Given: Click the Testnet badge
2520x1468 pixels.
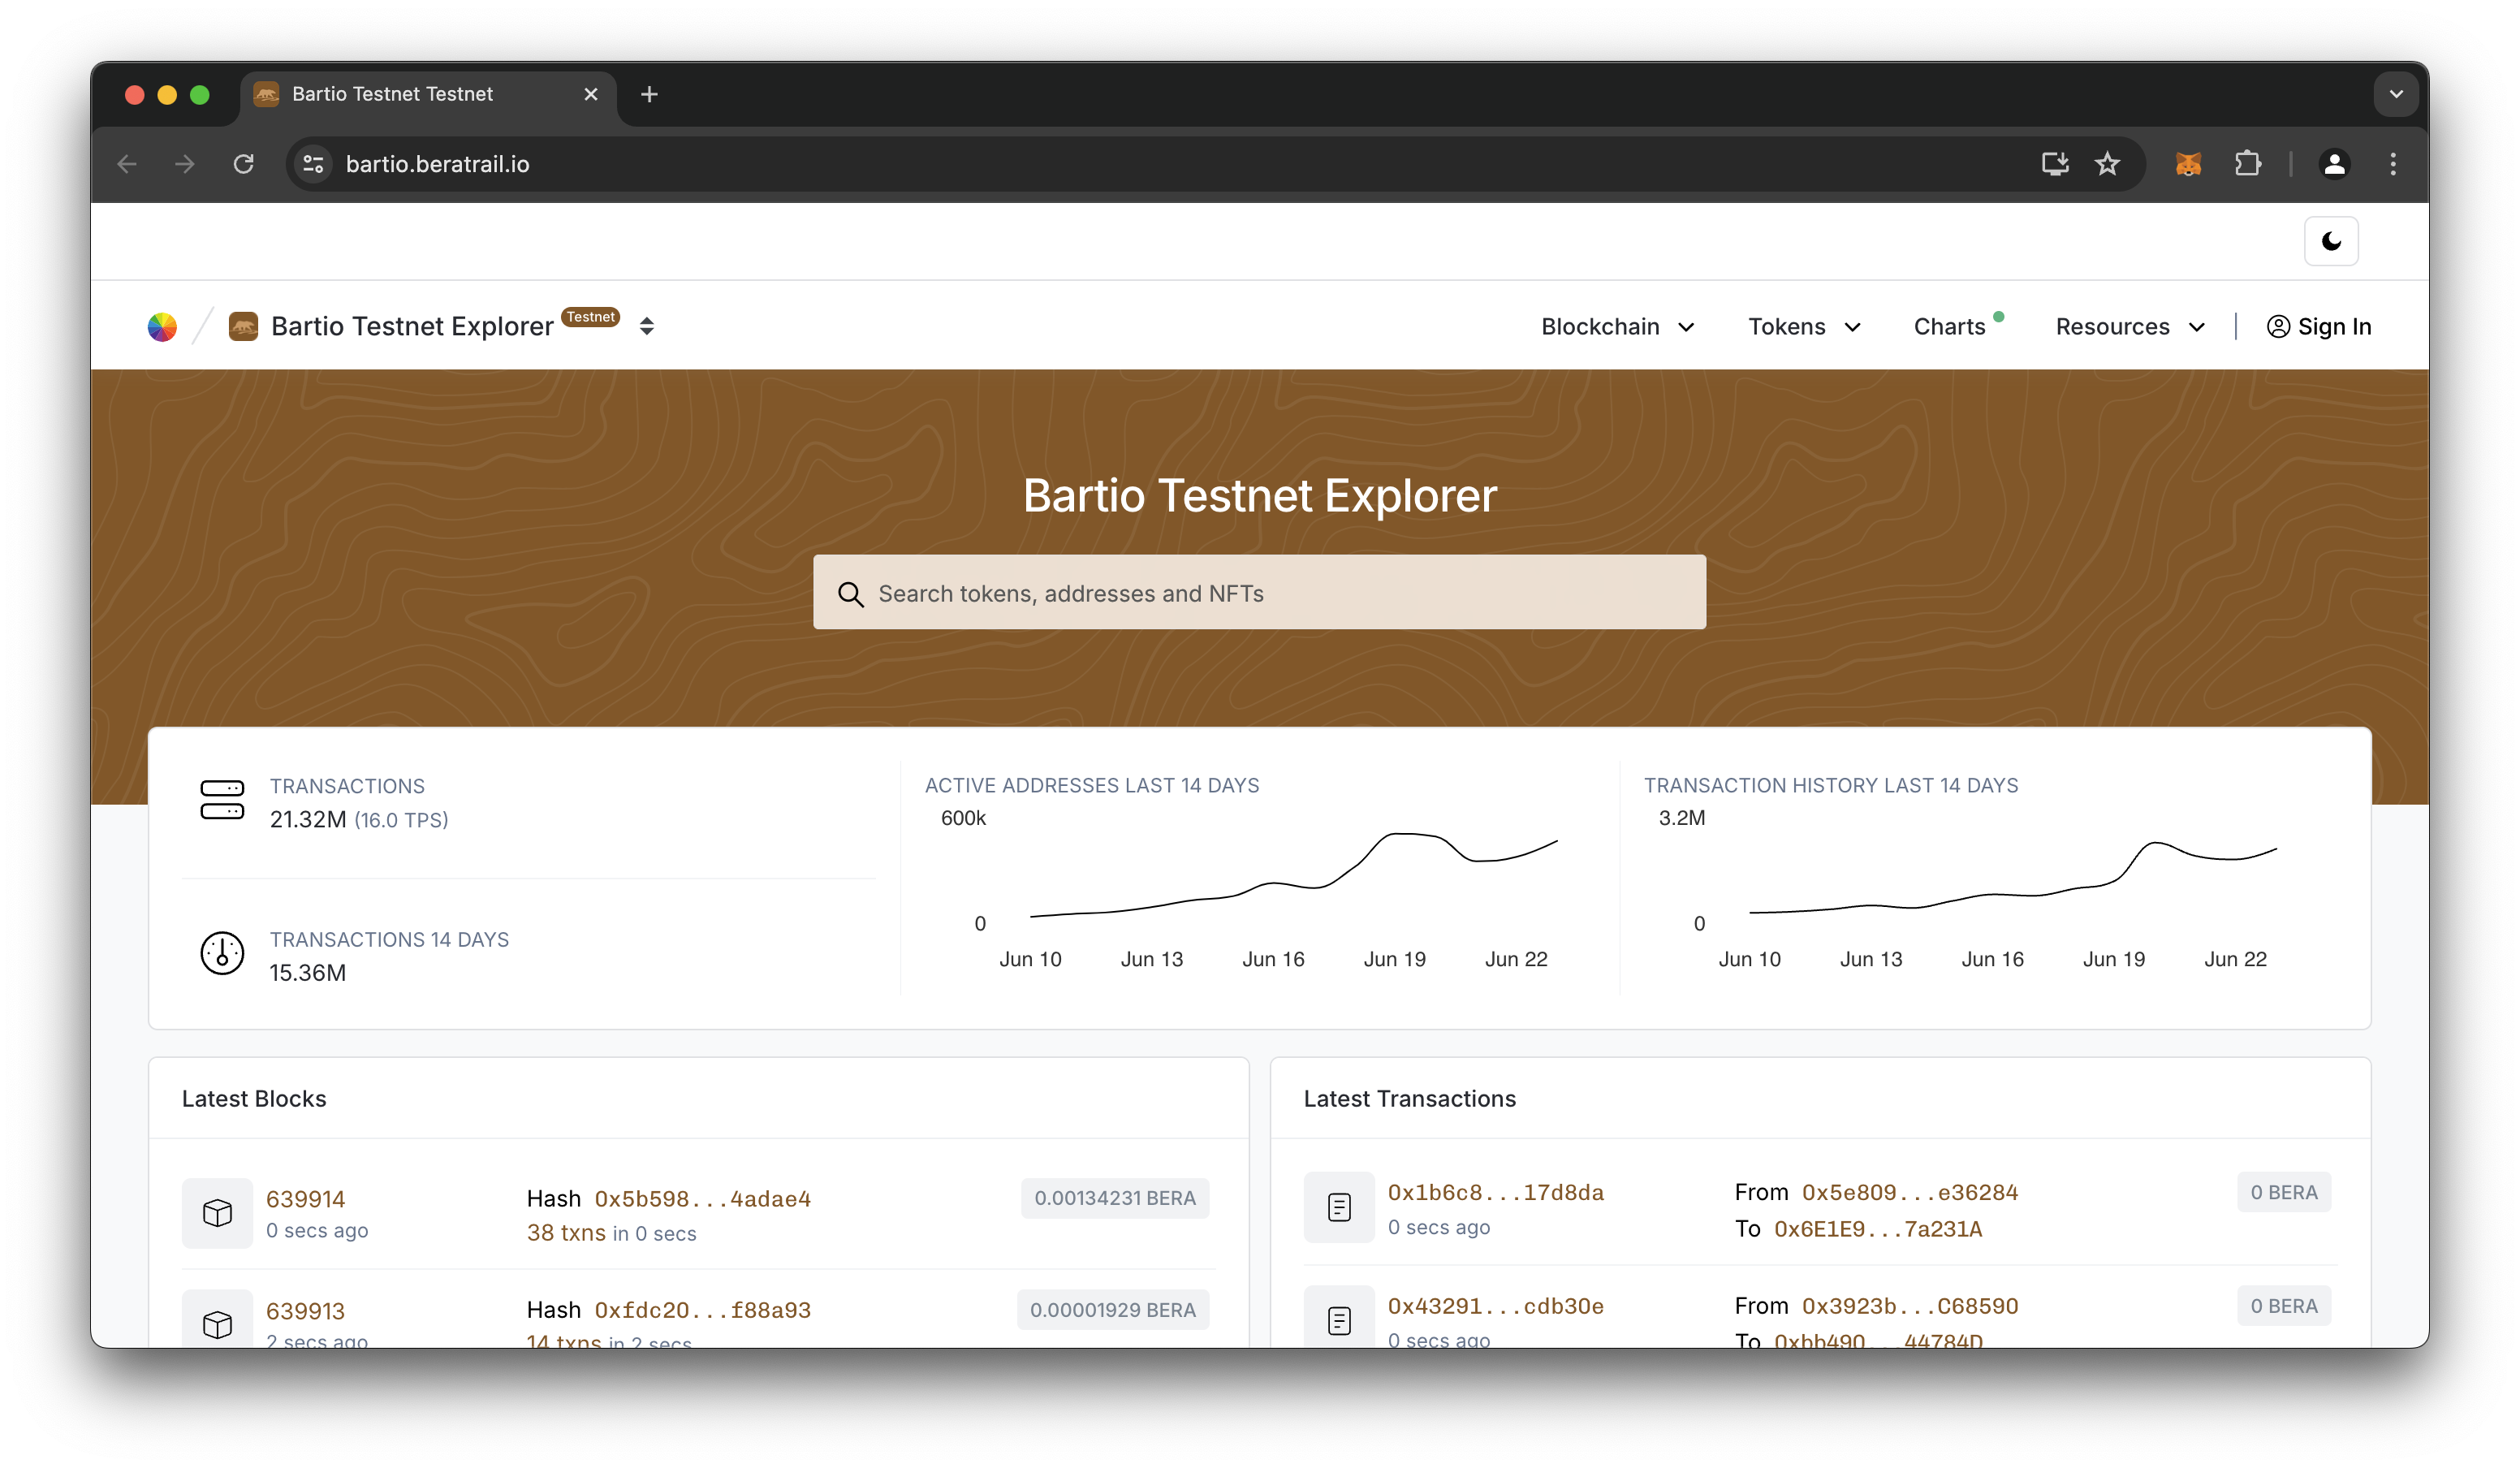Looking at the screenshot, I should coord(590,317).
